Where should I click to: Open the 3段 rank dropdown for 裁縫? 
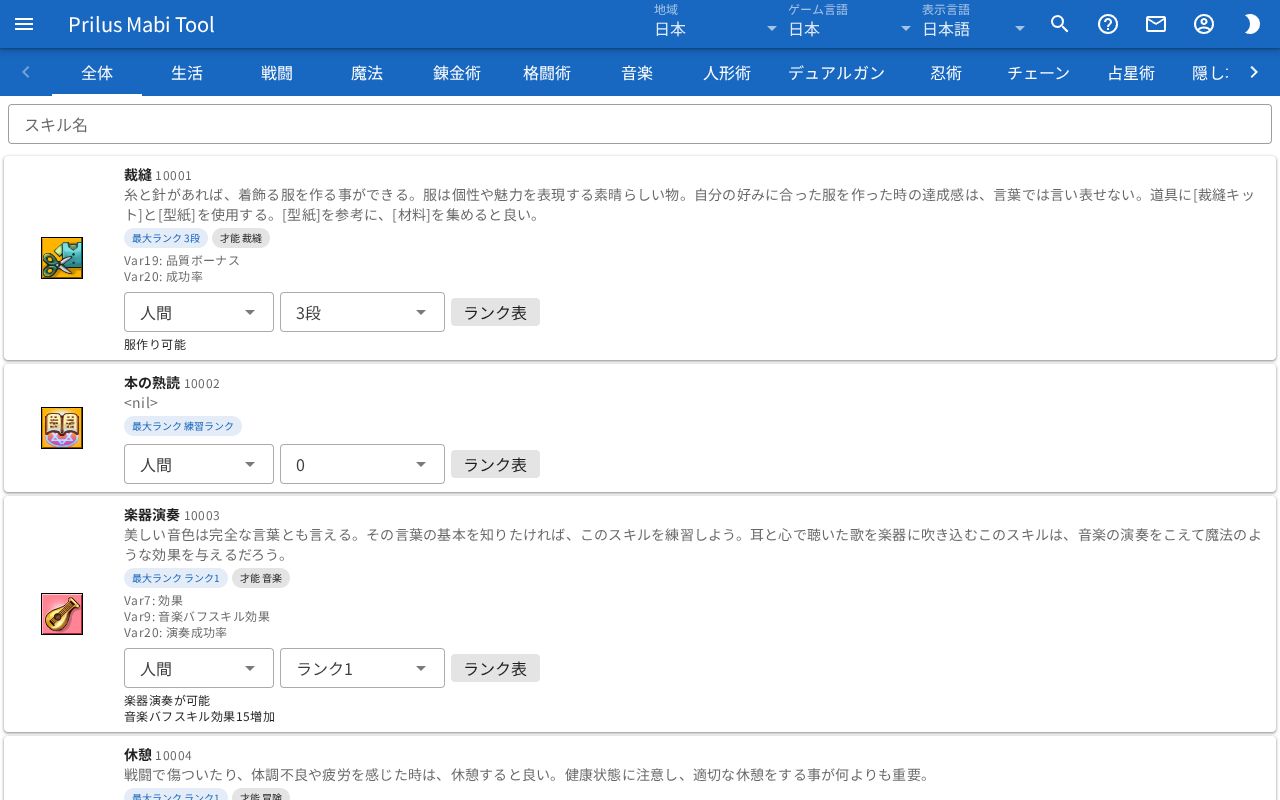(x=362, y=312)
